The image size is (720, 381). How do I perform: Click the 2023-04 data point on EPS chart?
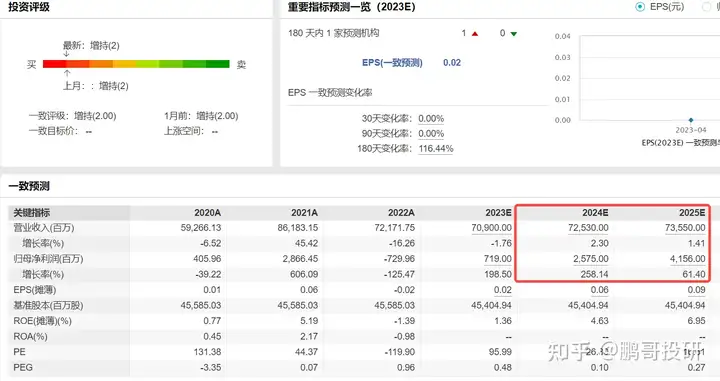coord(691,120)
